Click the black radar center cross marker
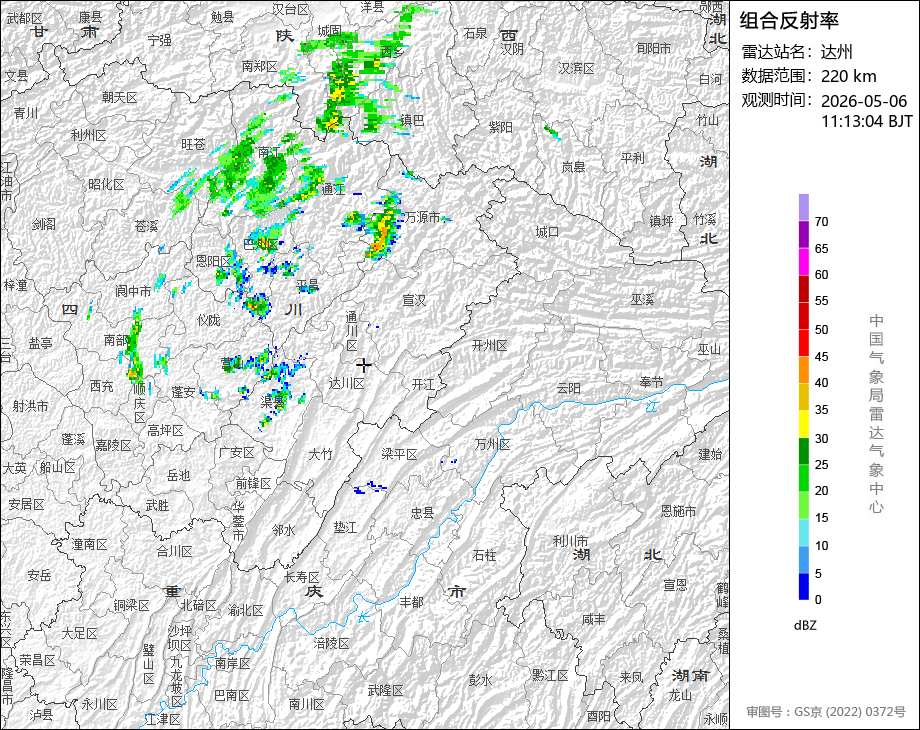 (364, 366)
